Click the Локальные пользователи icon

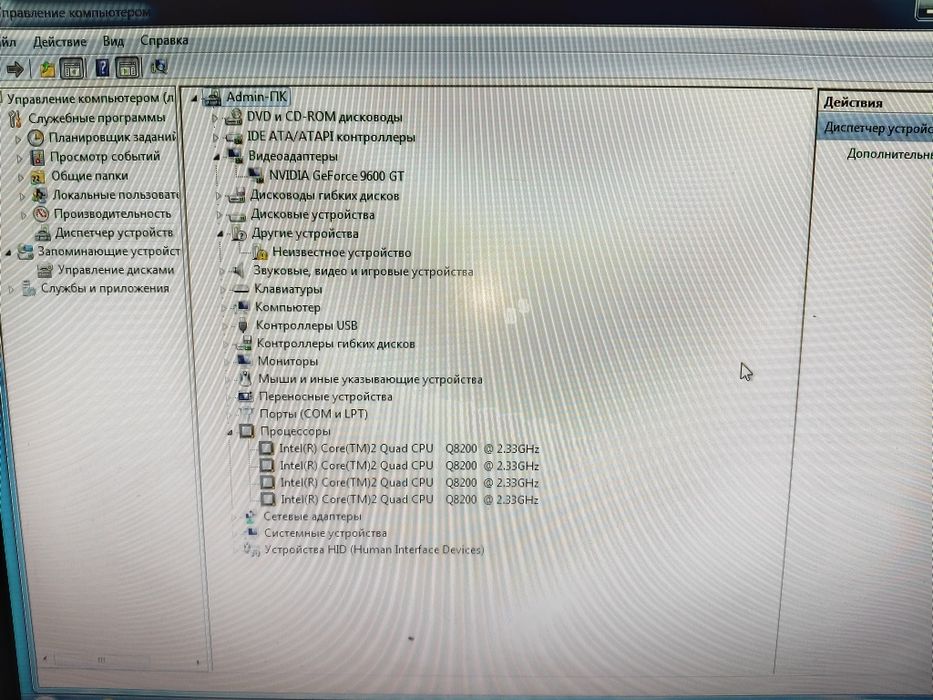39,195
